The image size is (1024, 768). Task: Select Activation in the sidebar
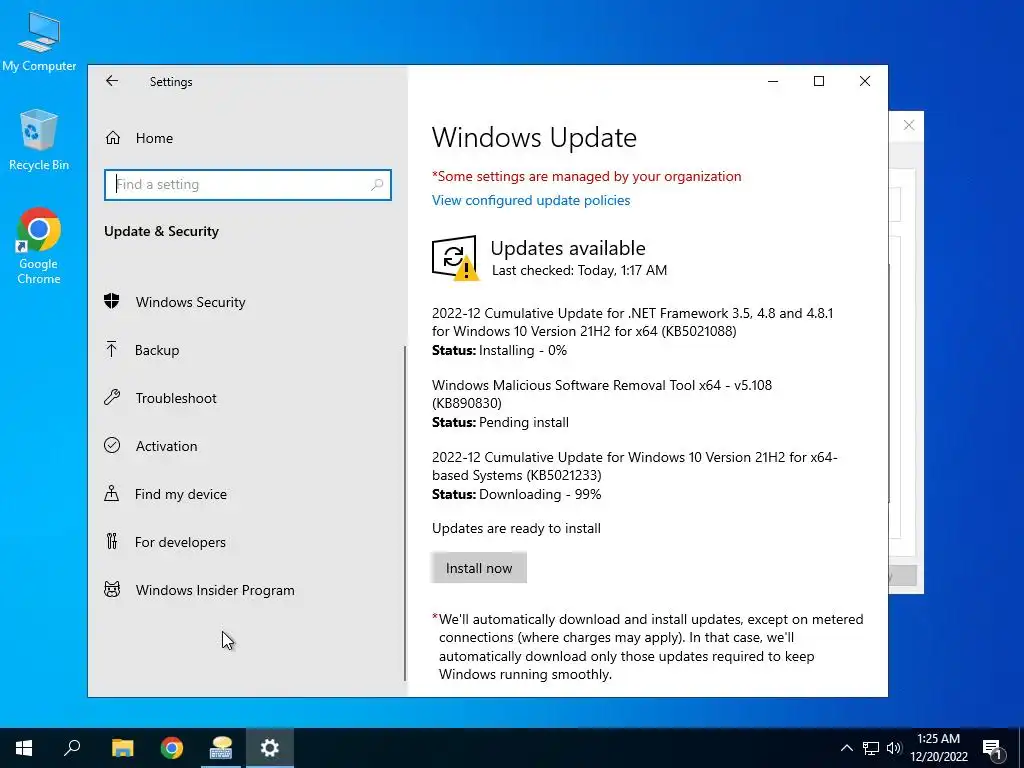pos(167,446)
